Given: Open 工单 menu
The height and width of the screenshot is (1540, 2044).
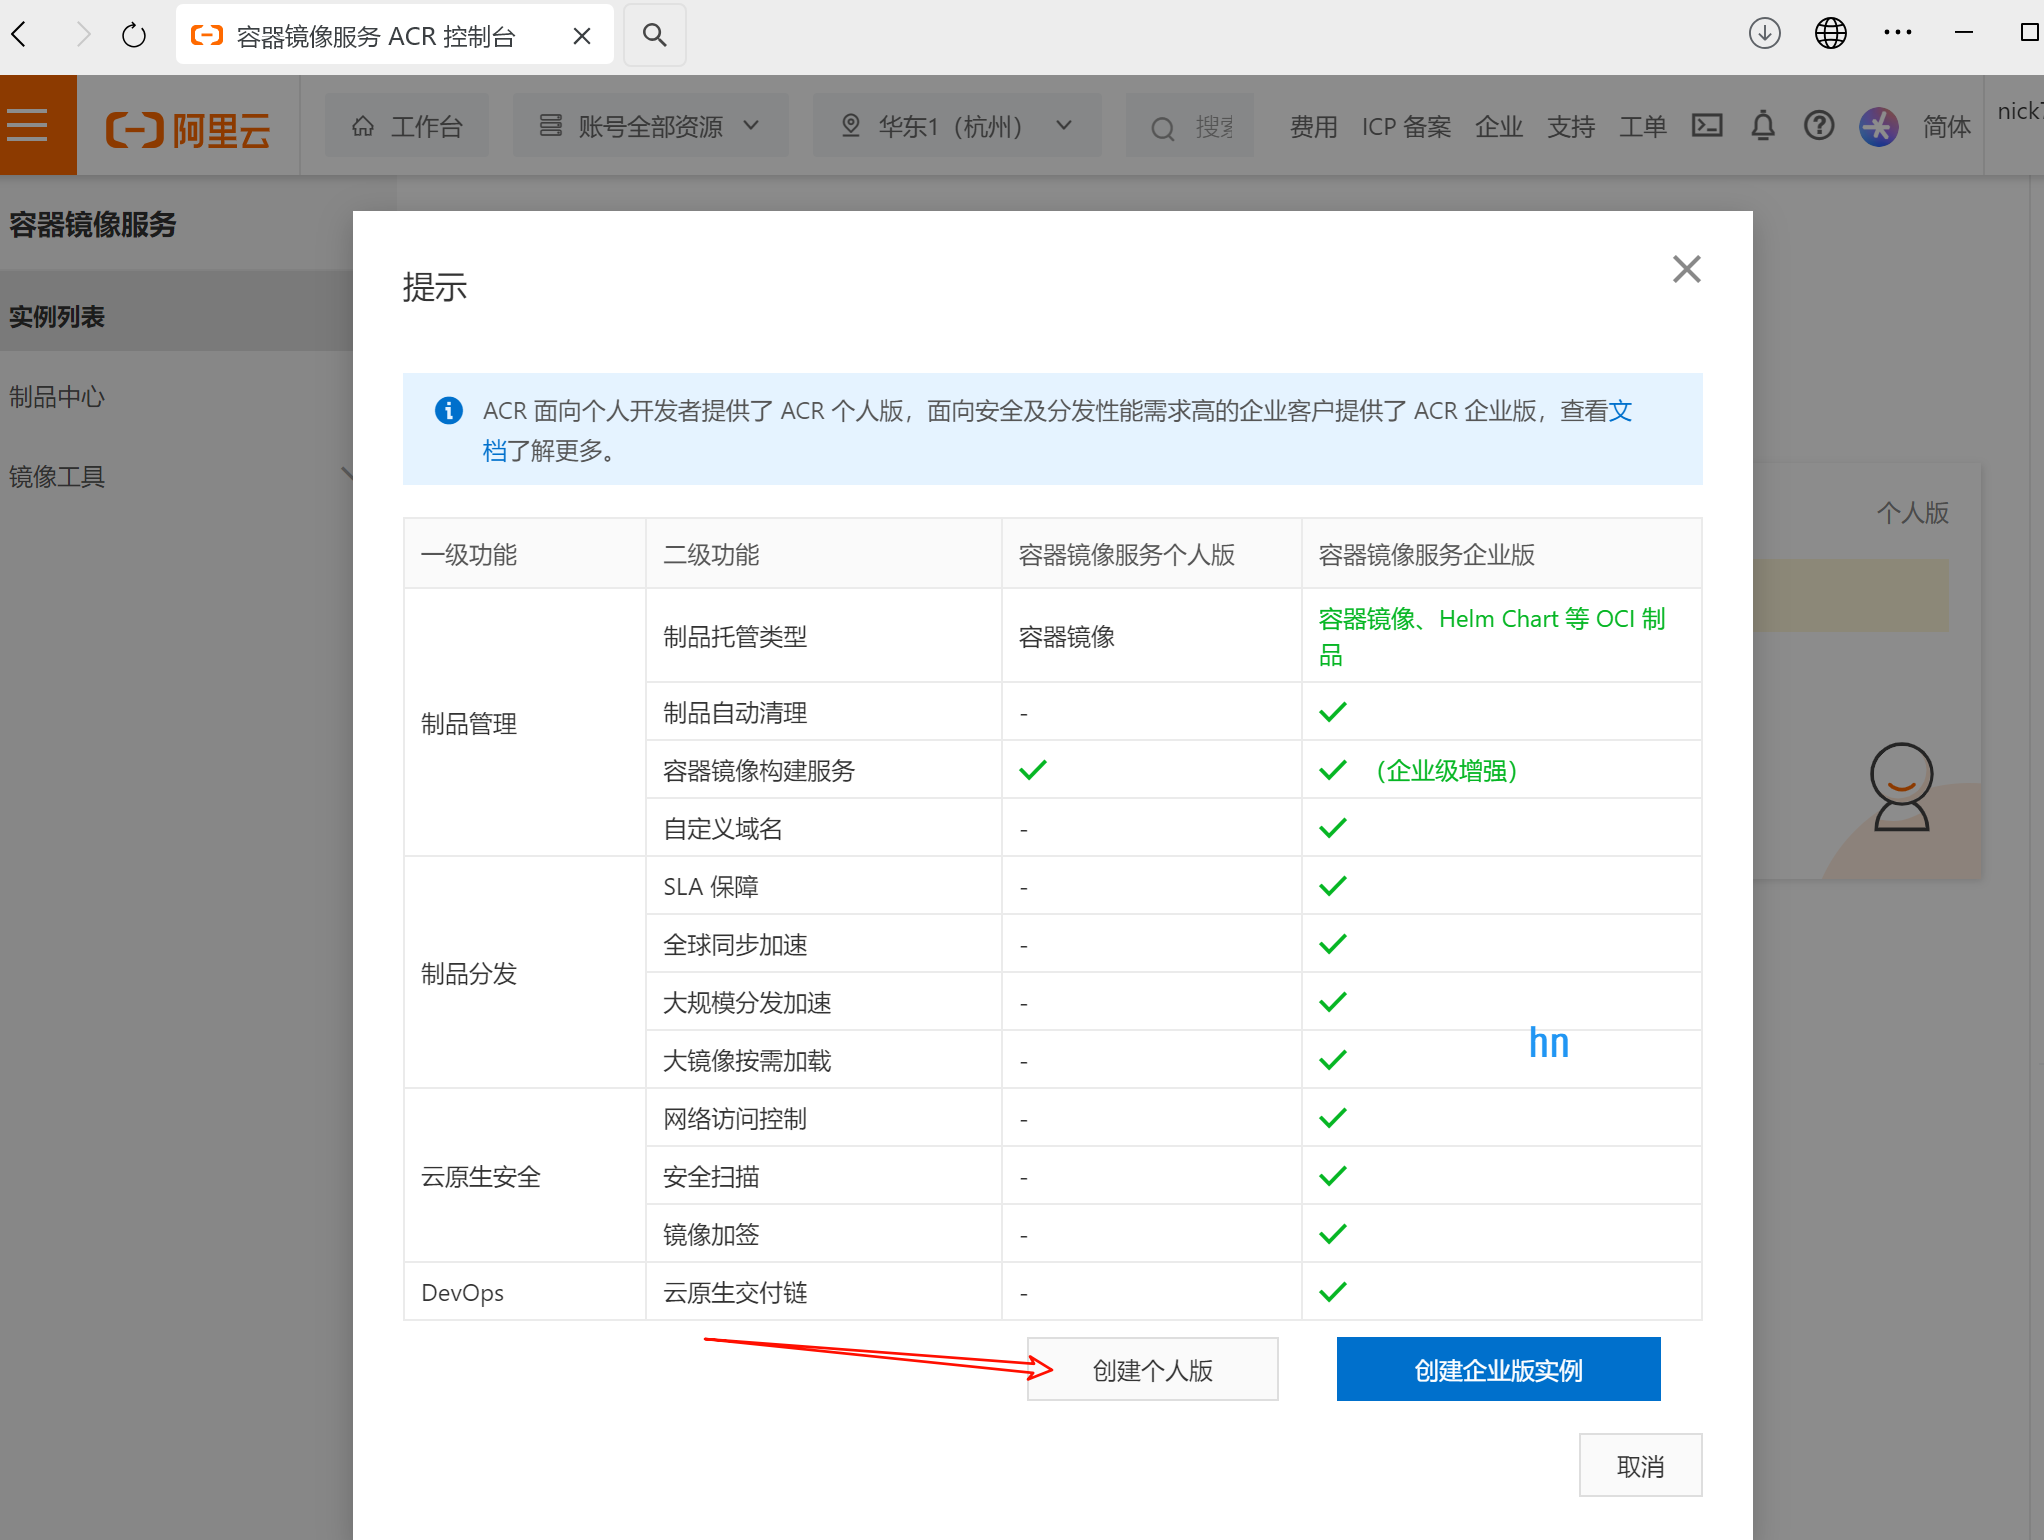Looking at the screenshot, I should click(x=1642, y=127).
